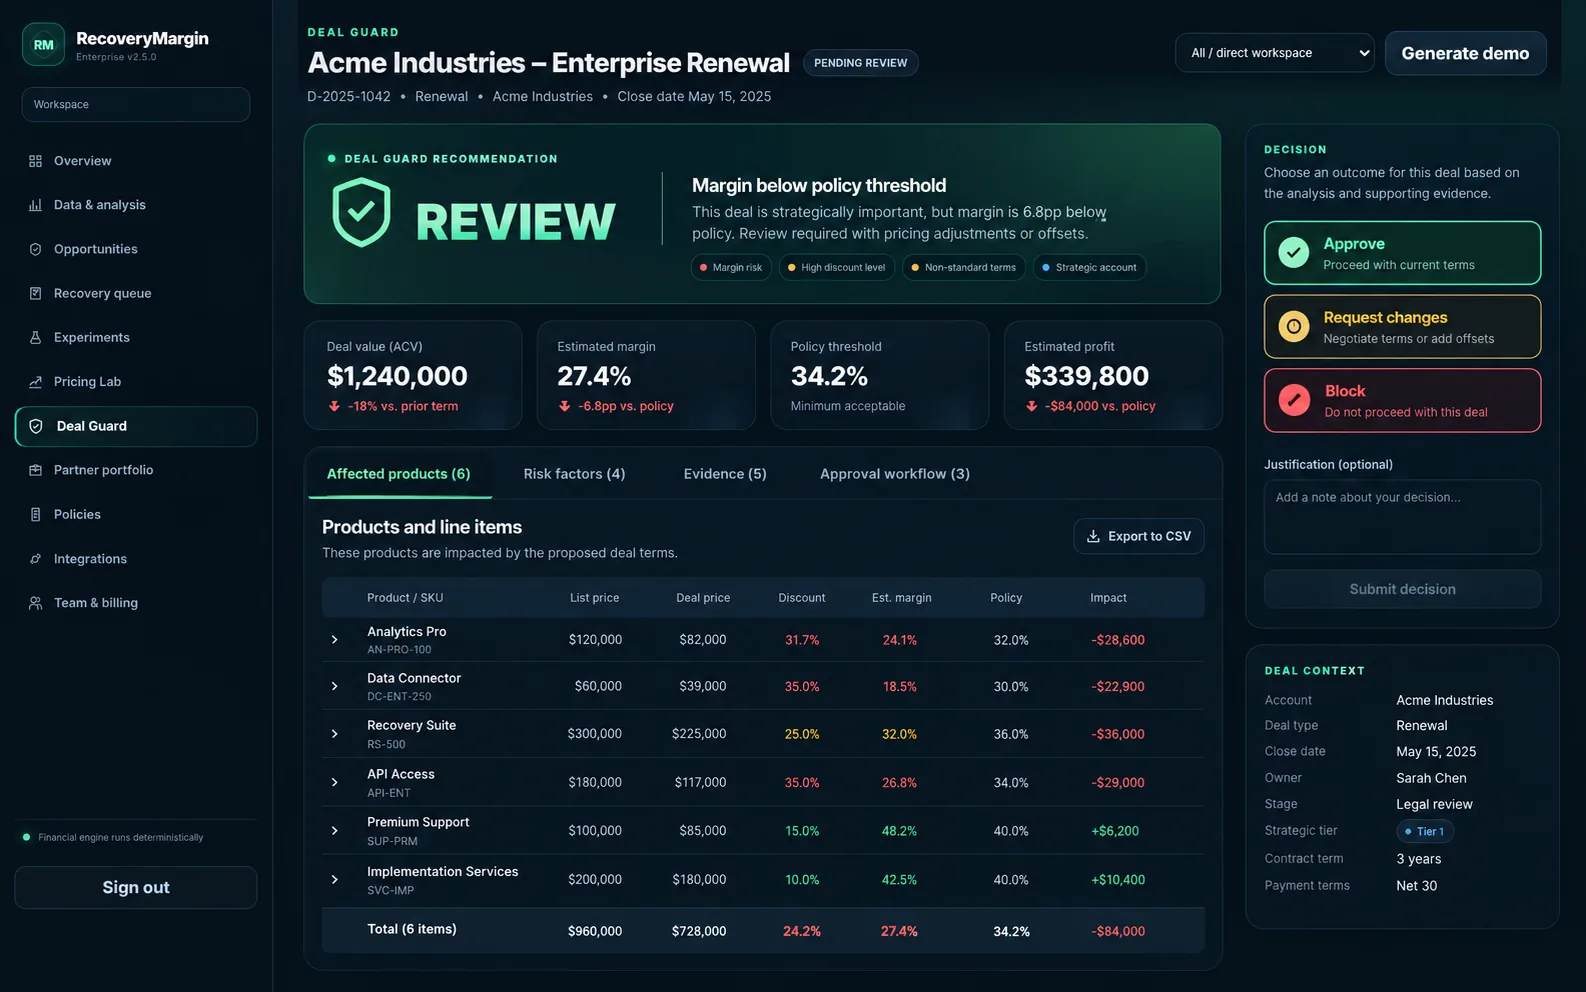The image size is (1586, 992).
Task: Click the Opportunities shield icon
Action: coord(36,249)
